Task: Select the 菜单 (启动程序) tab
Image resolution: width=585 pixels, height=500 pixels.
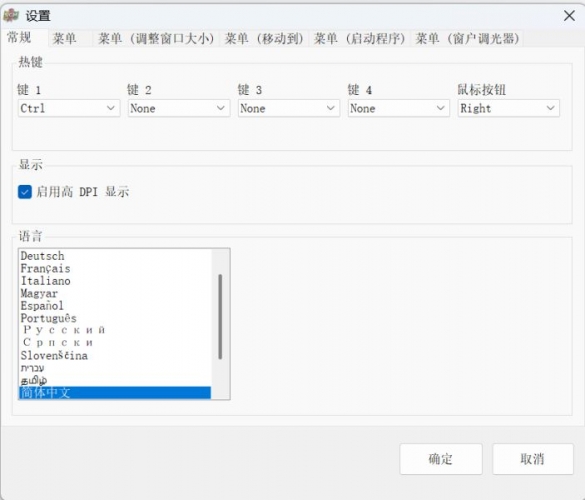Action: coord(360,38)
